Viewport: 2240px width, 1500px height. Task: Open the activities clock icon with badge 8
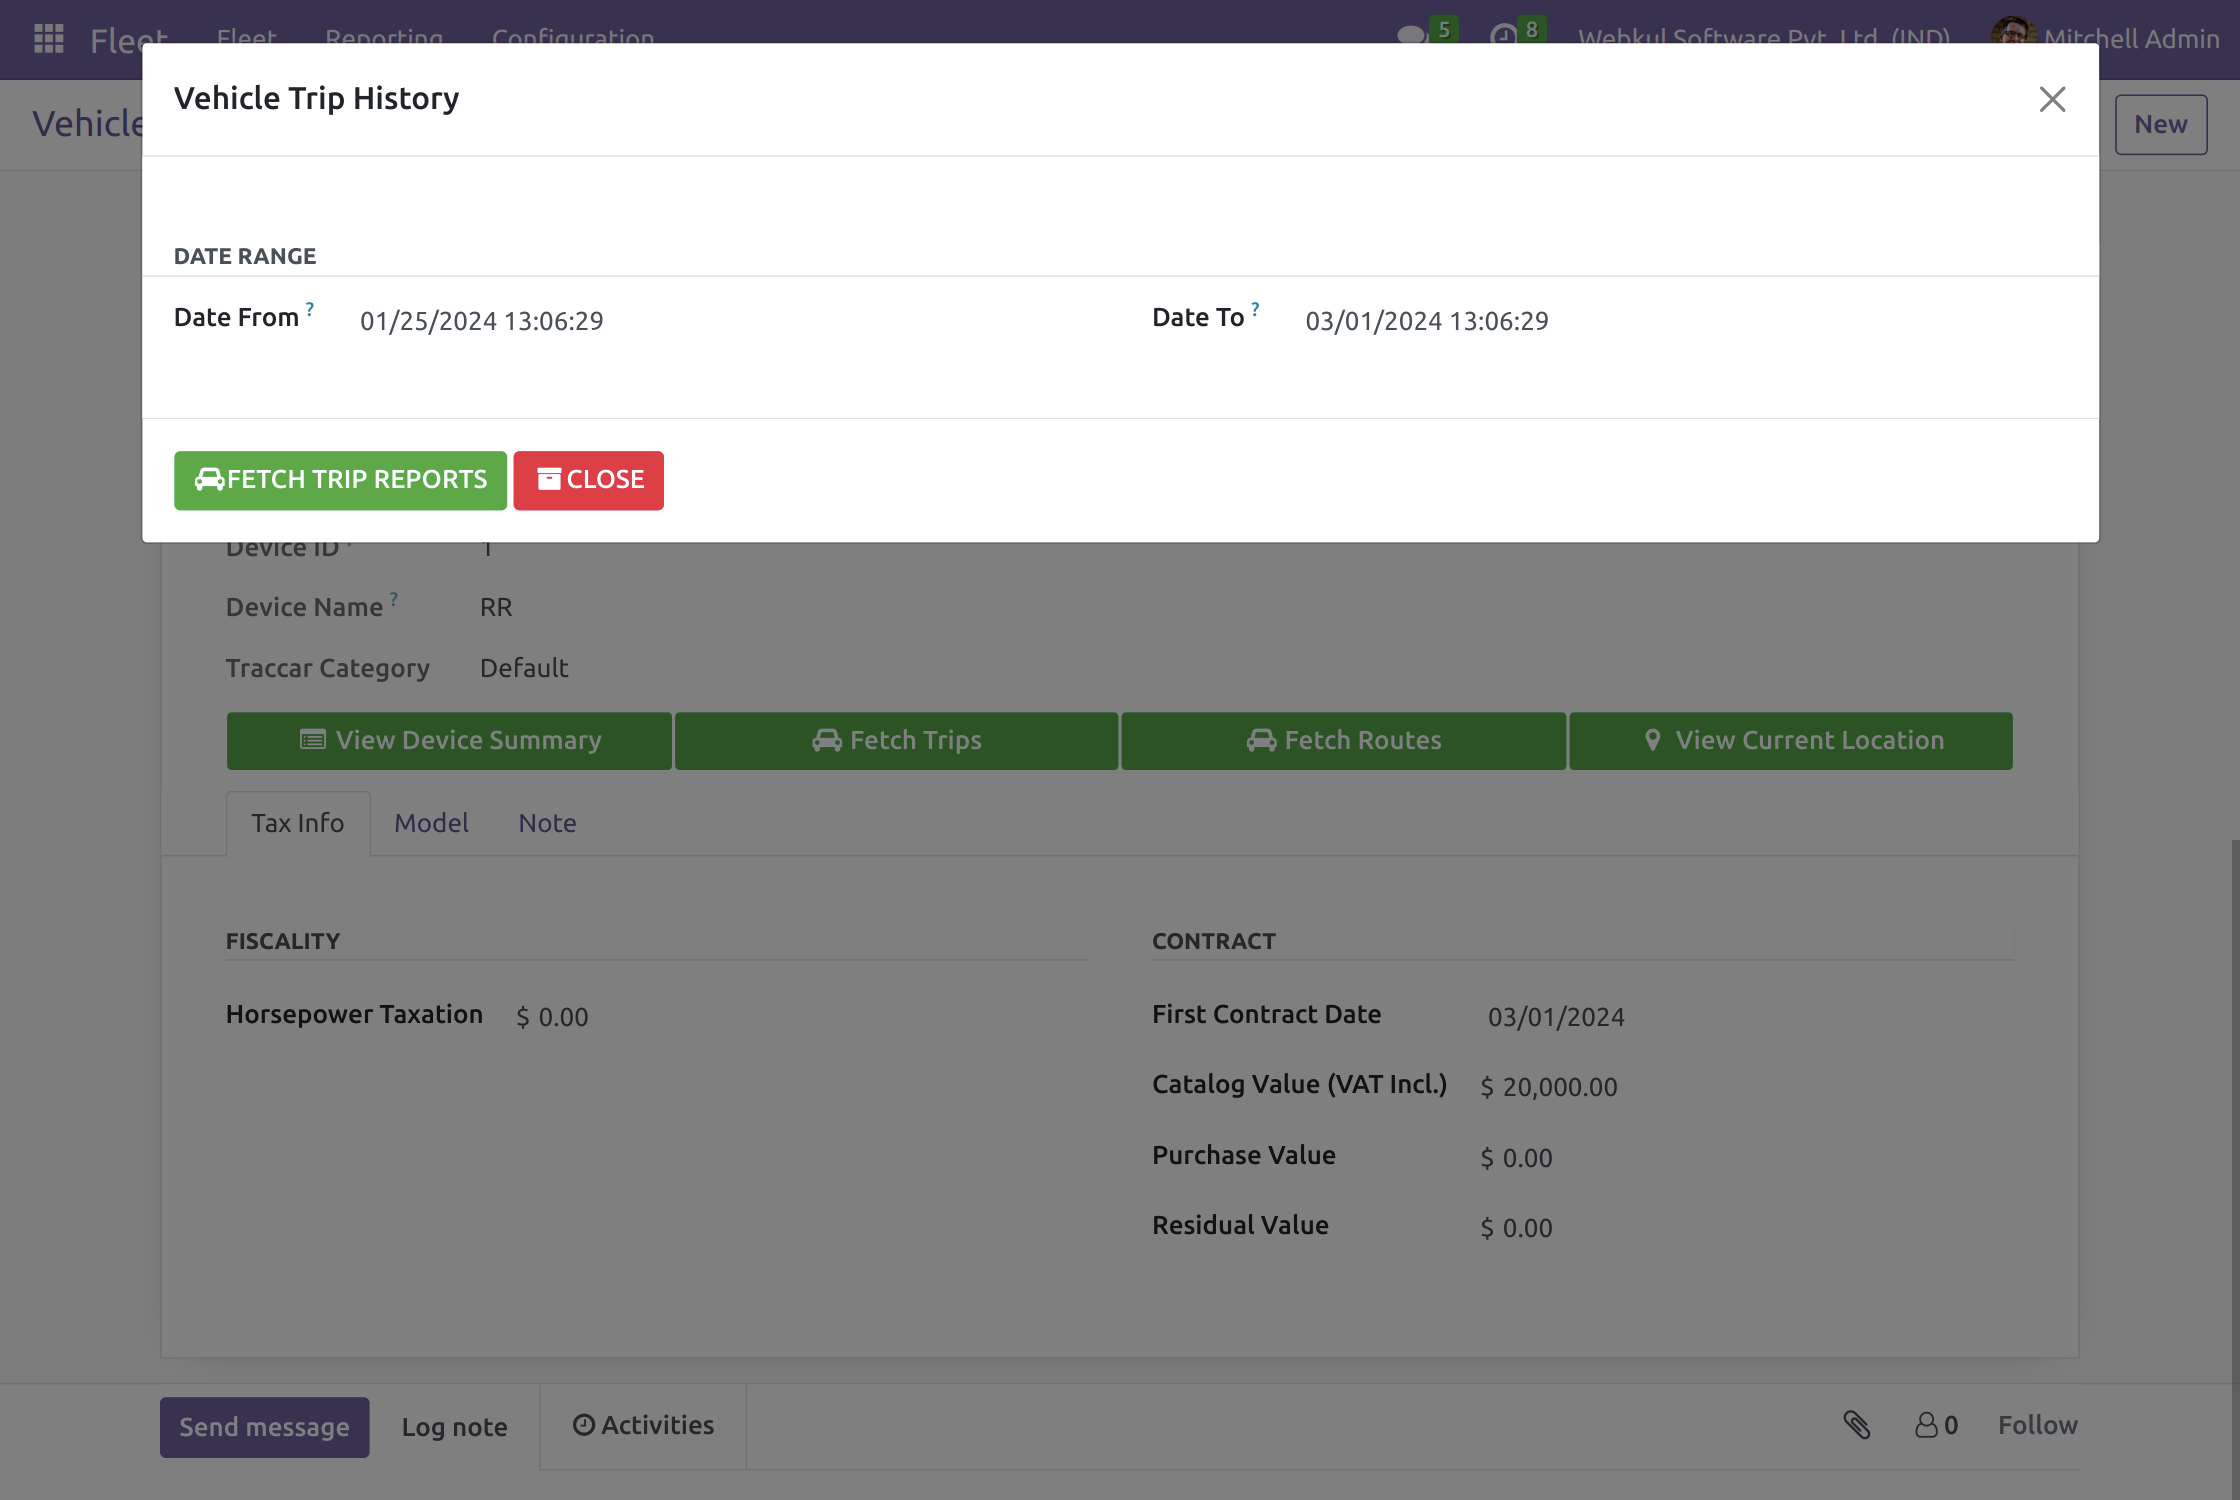point(1503,36)
